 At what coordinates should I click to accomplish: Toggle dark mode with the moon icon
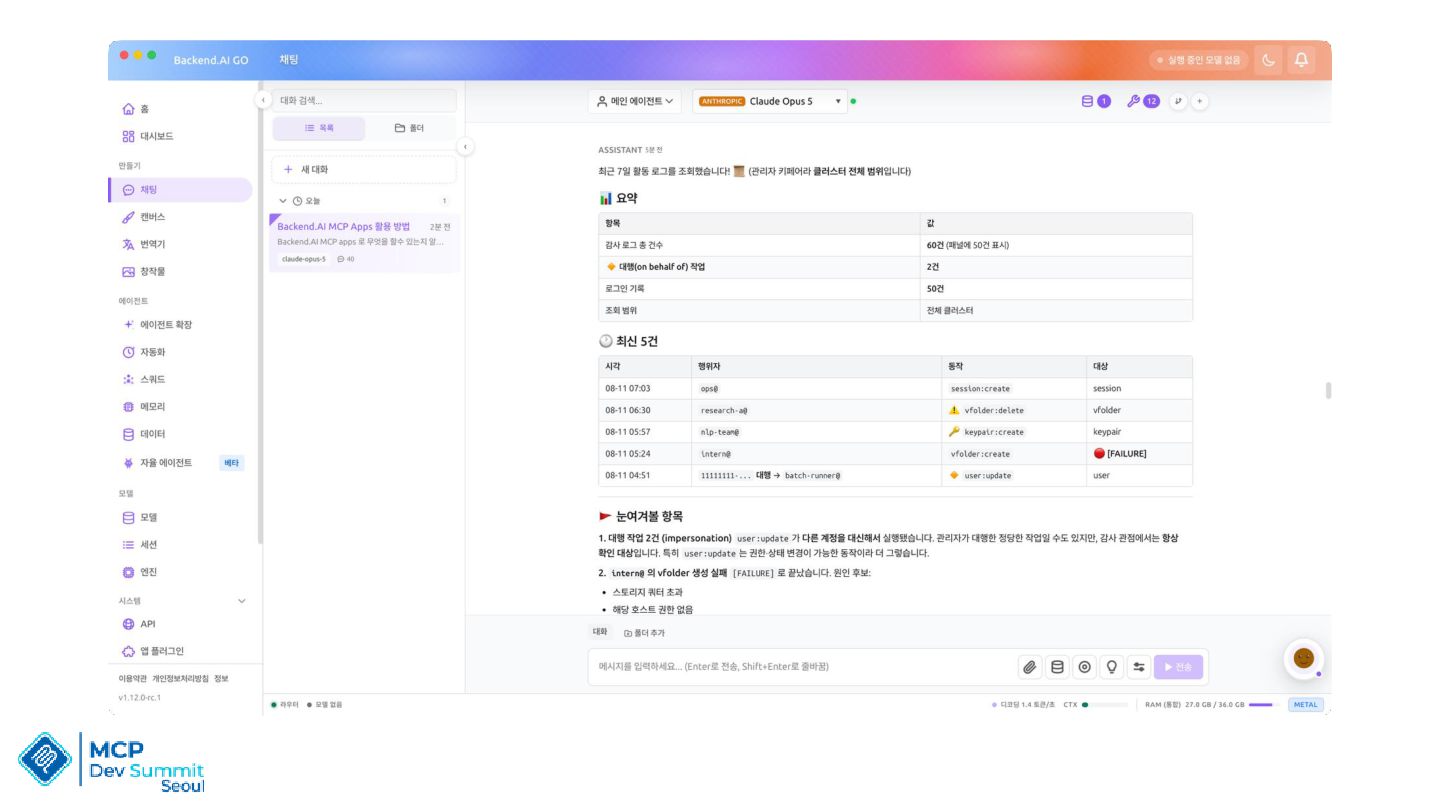(1268, 60)
